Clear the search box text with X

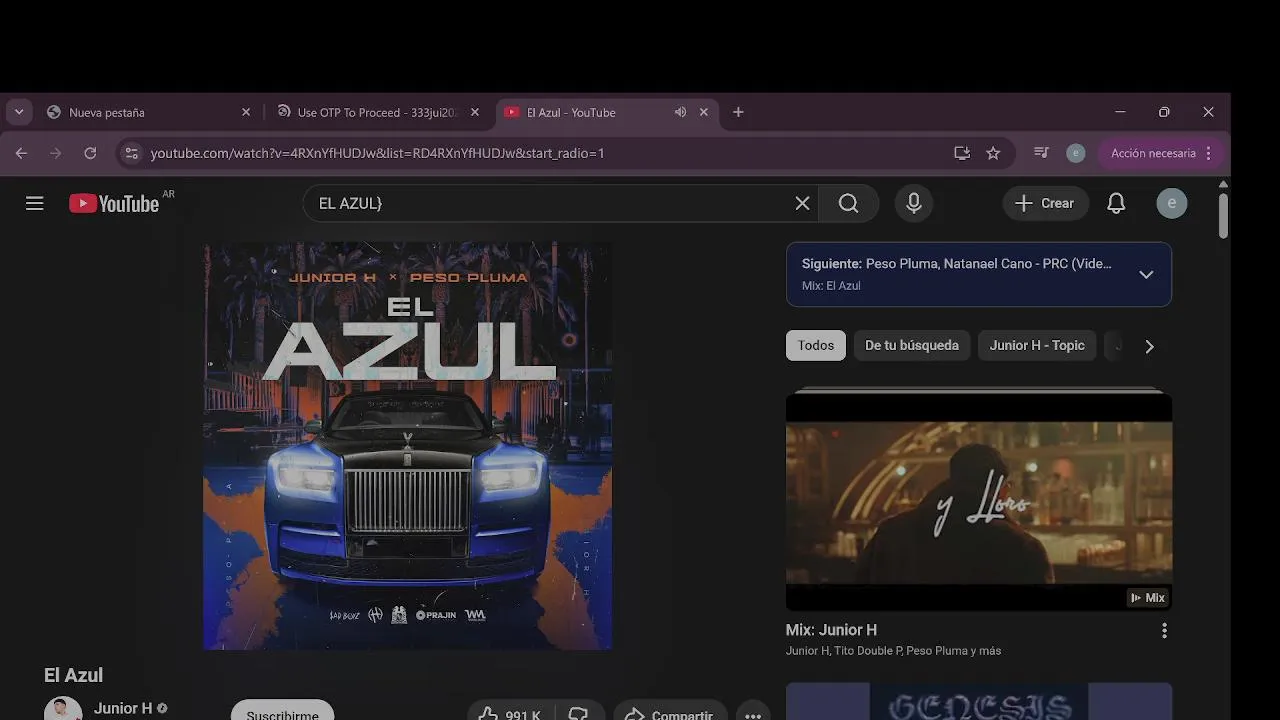[x=802, y=203]
